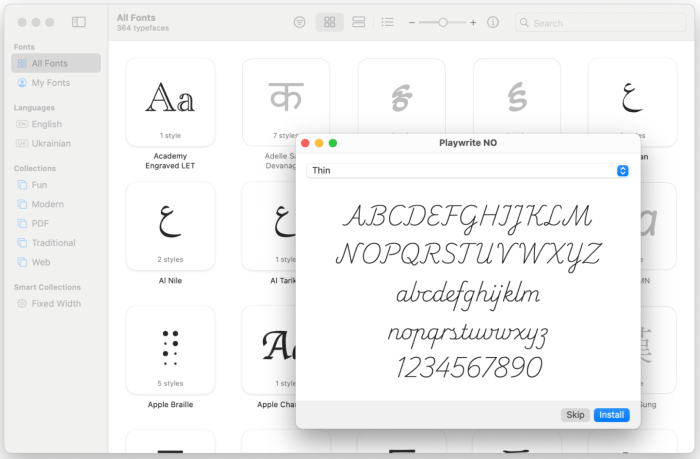Increase preview size with plus icon
Screen dimensions: 700x459
(x=473, y=22)
